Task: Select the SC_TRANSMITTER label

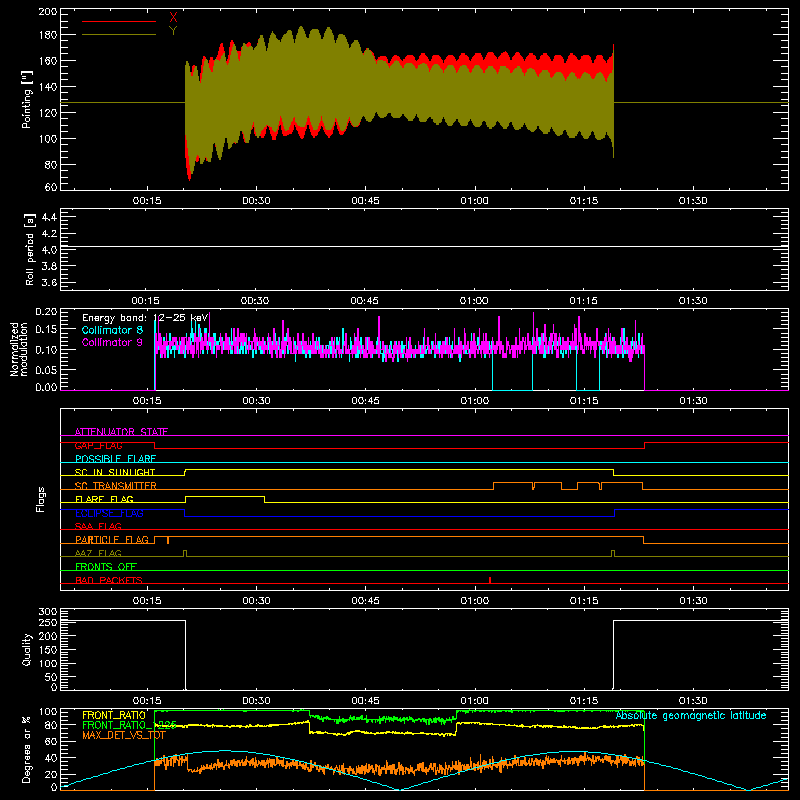Action: pos(116,486)
